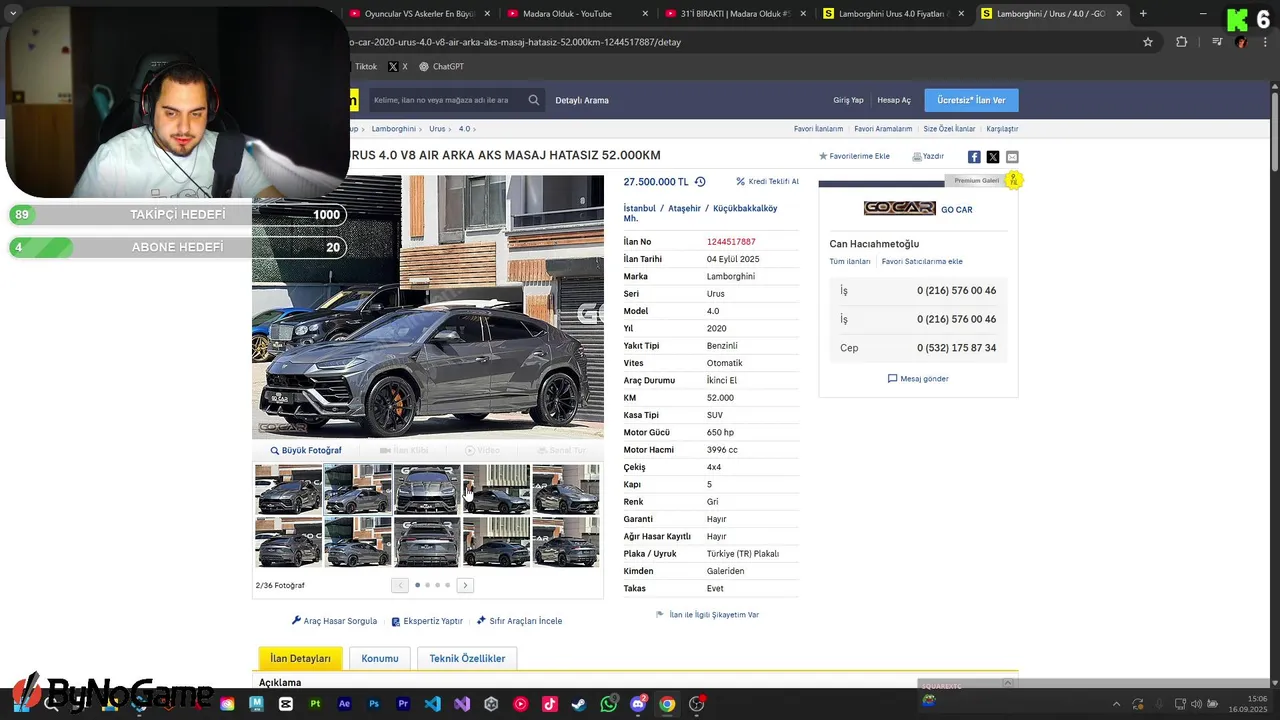
Task: Open Detaylı Arama advanced search
Action: click(582, 100)
